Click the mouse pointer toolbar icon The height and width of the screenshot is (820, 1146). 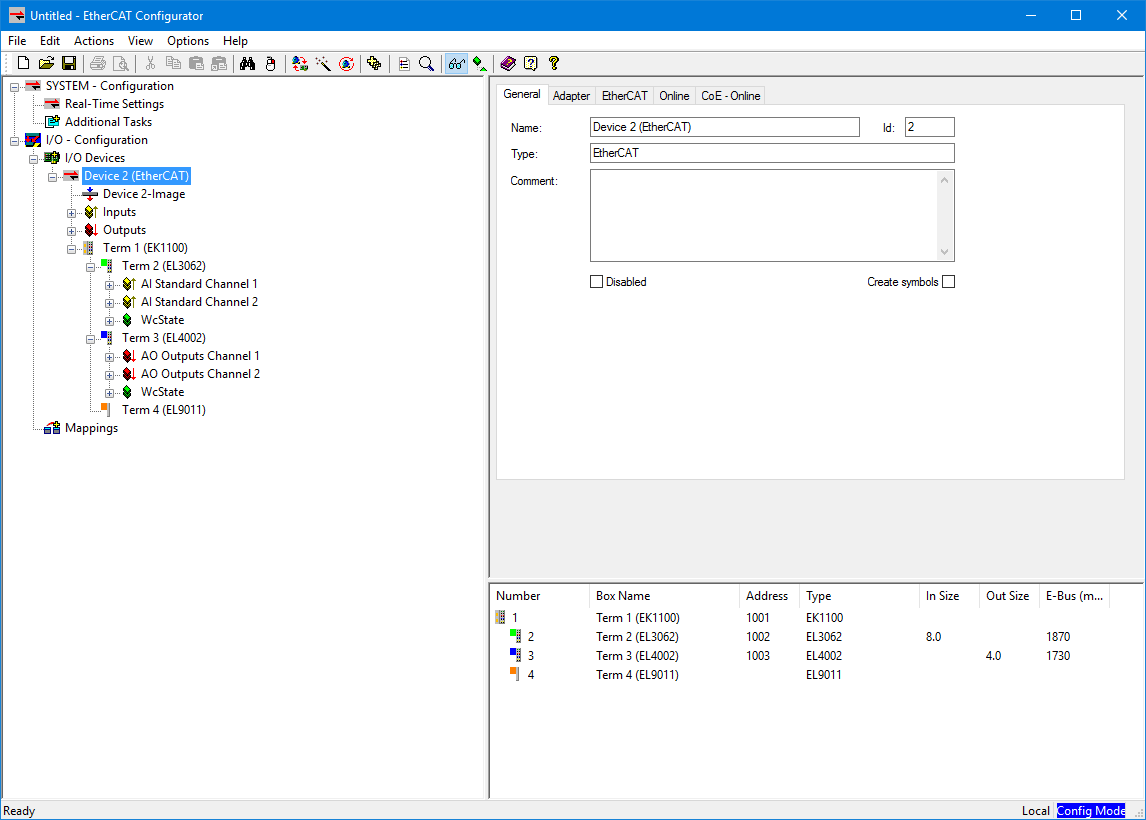pyautogui.click(x=270, y=64)
